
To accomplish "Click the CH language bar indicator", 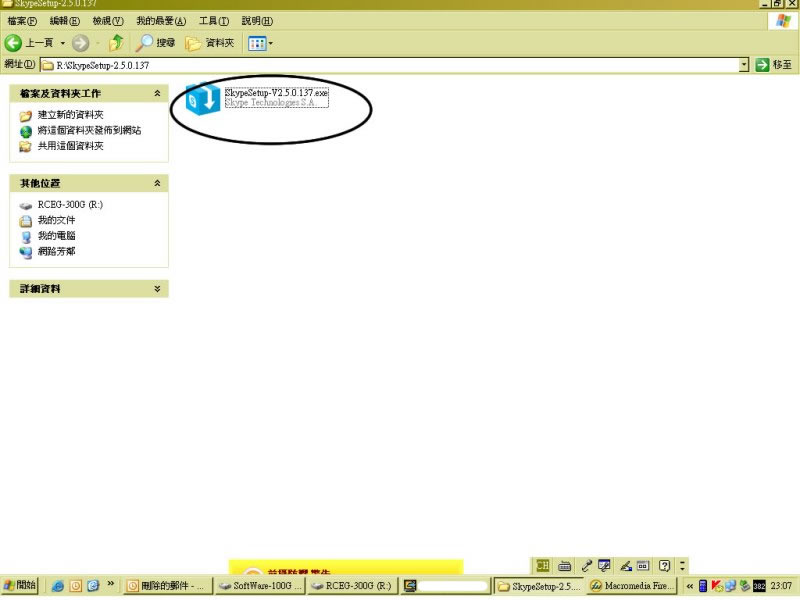I will click(542, 565).
